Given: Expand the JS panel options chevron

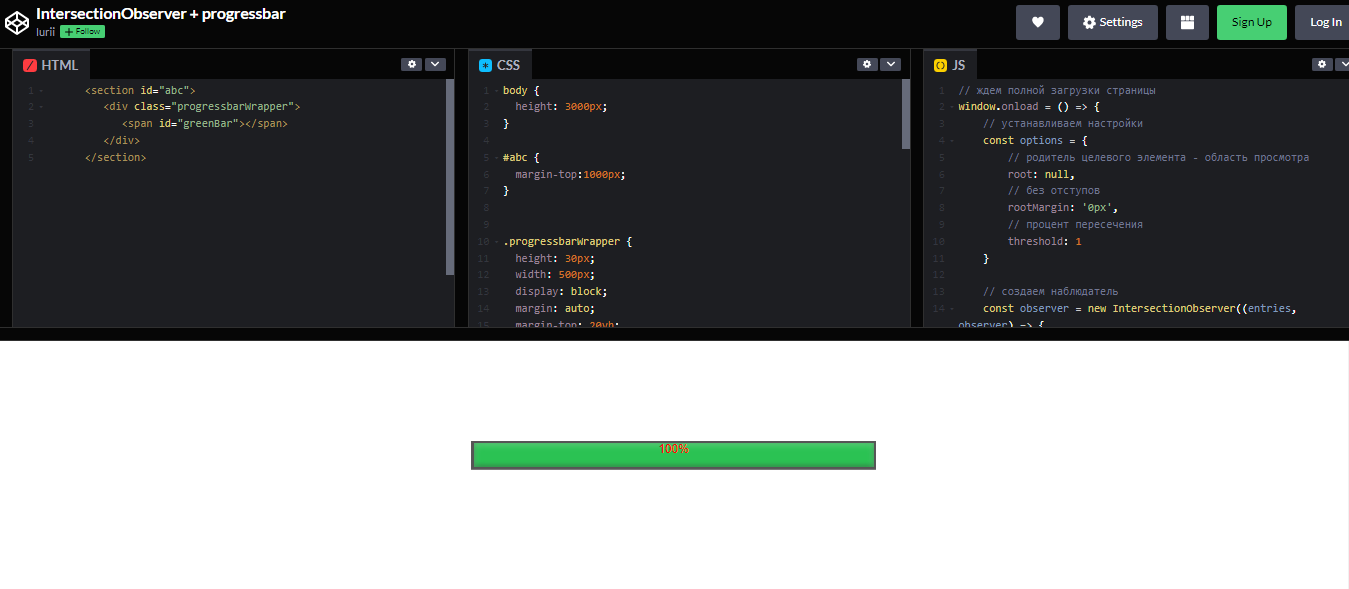Looking at the screenshot, I should (1343, 64).
